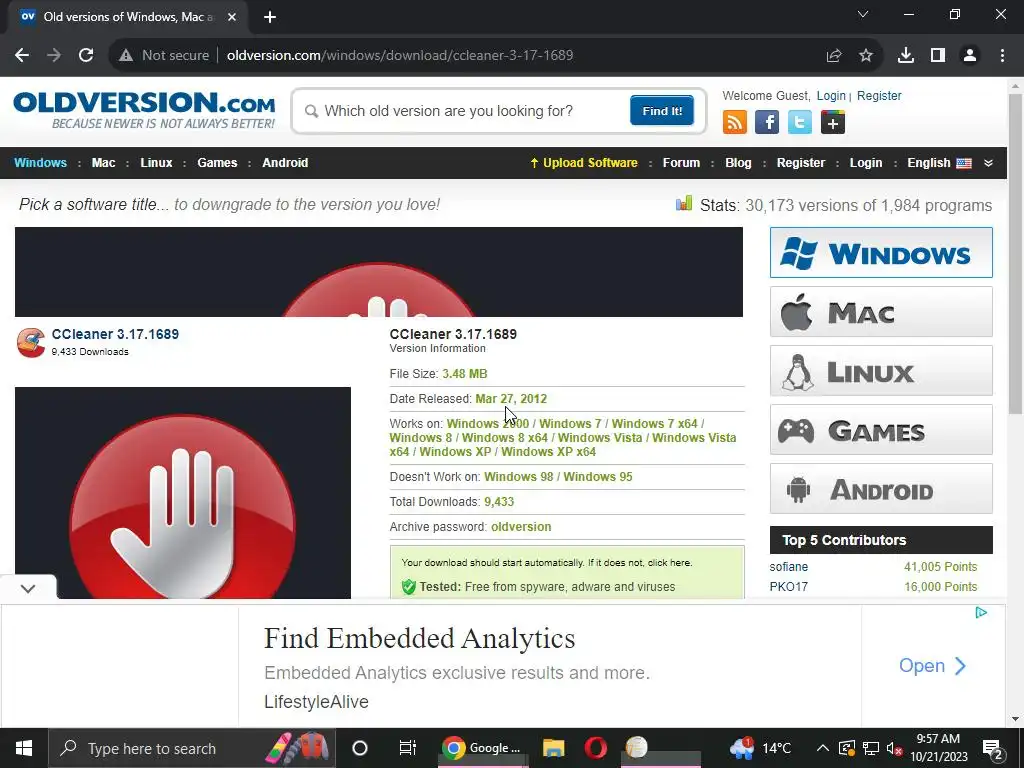
Task: Click the Windows 98 link
Action: click(519, 477)
